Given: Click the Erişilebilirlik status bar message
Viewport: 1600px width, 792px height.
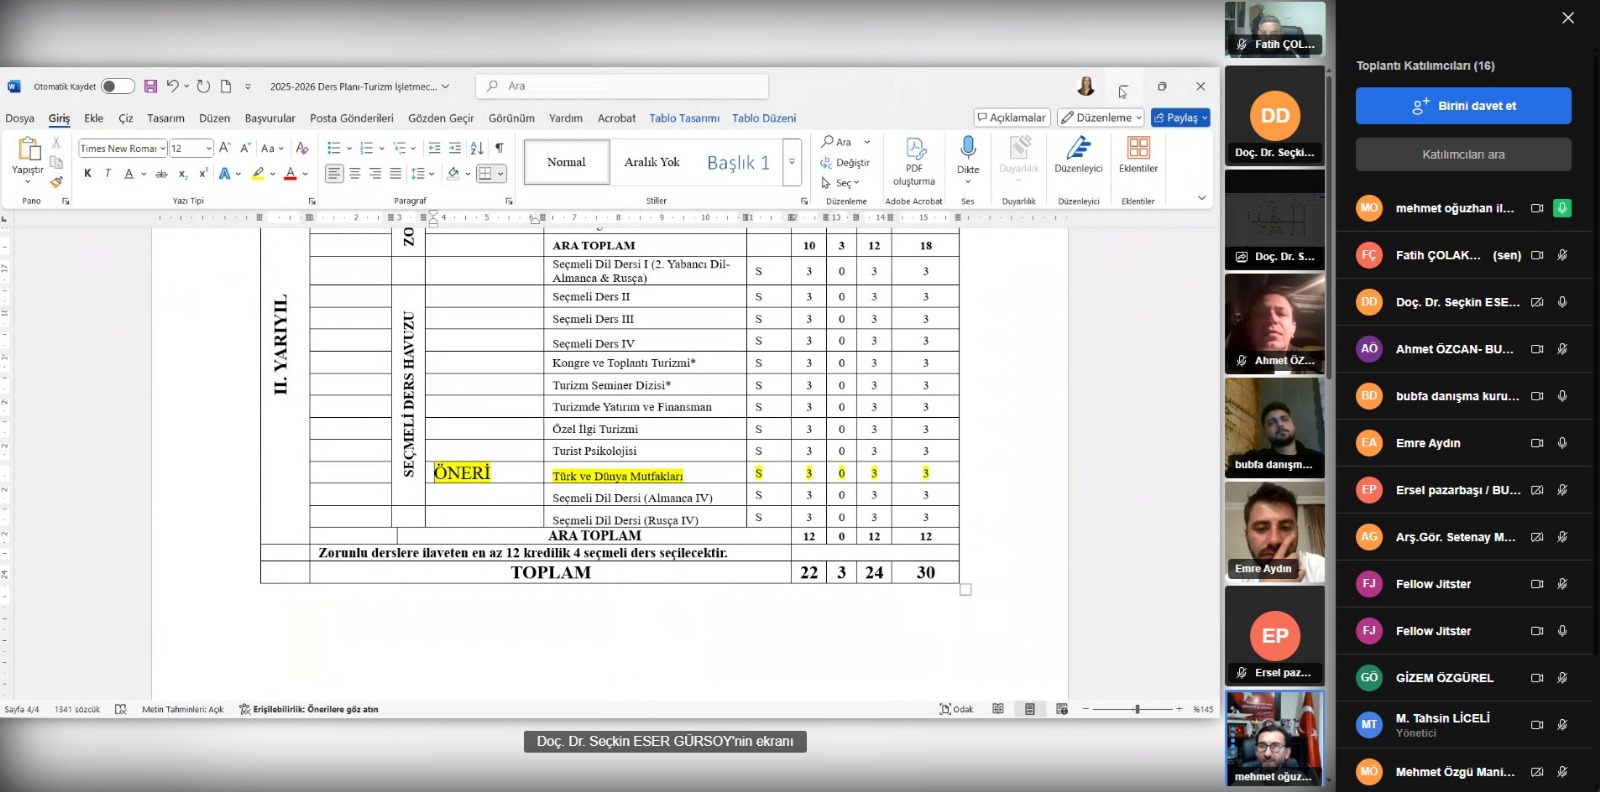Looking at the screenshot, I should (309, 709).
